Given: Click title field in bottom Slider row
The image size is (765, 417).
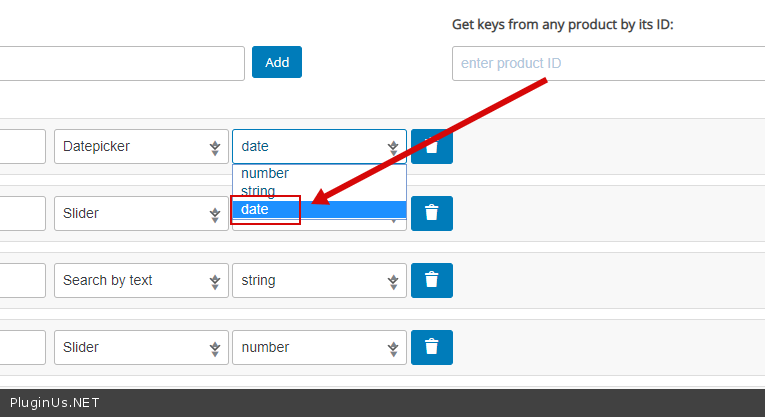Looking at the screenshot, I should pos(22,347).
